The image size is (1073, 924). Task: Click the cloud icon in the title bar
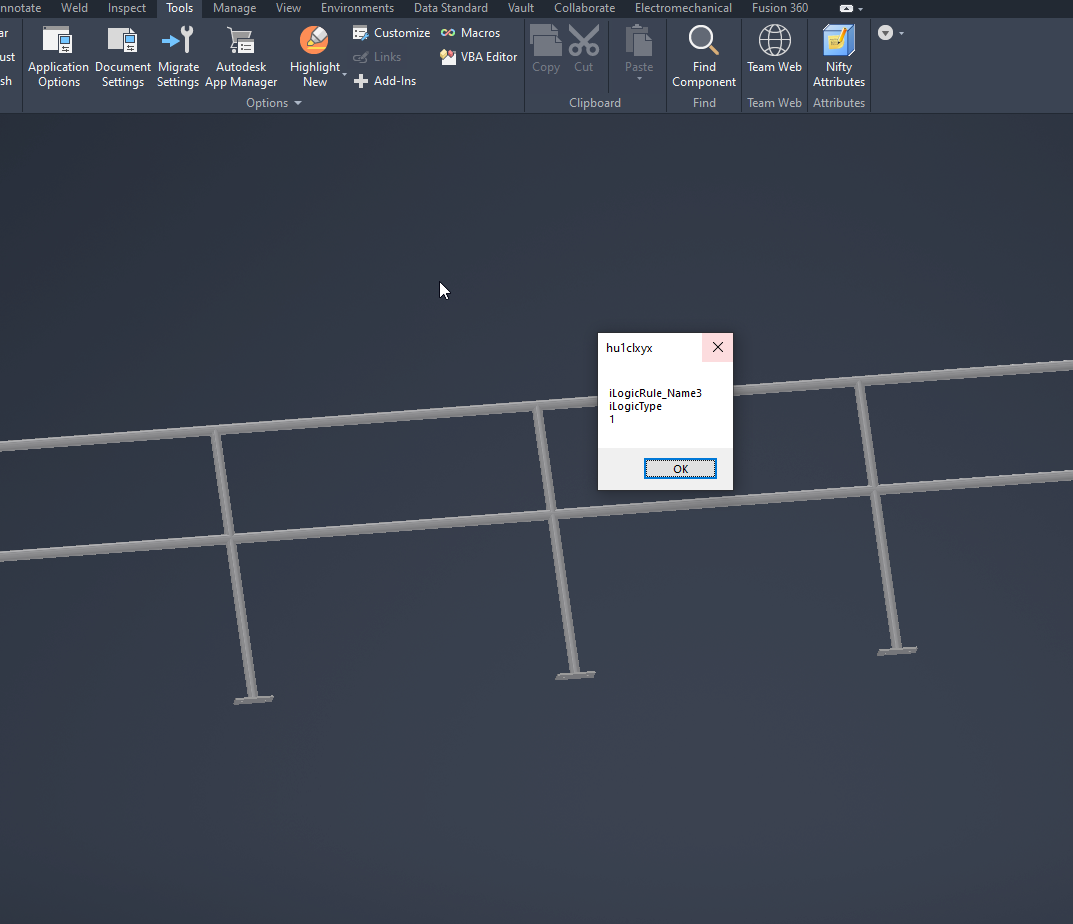pyautogui.click(x=845, y=8)
